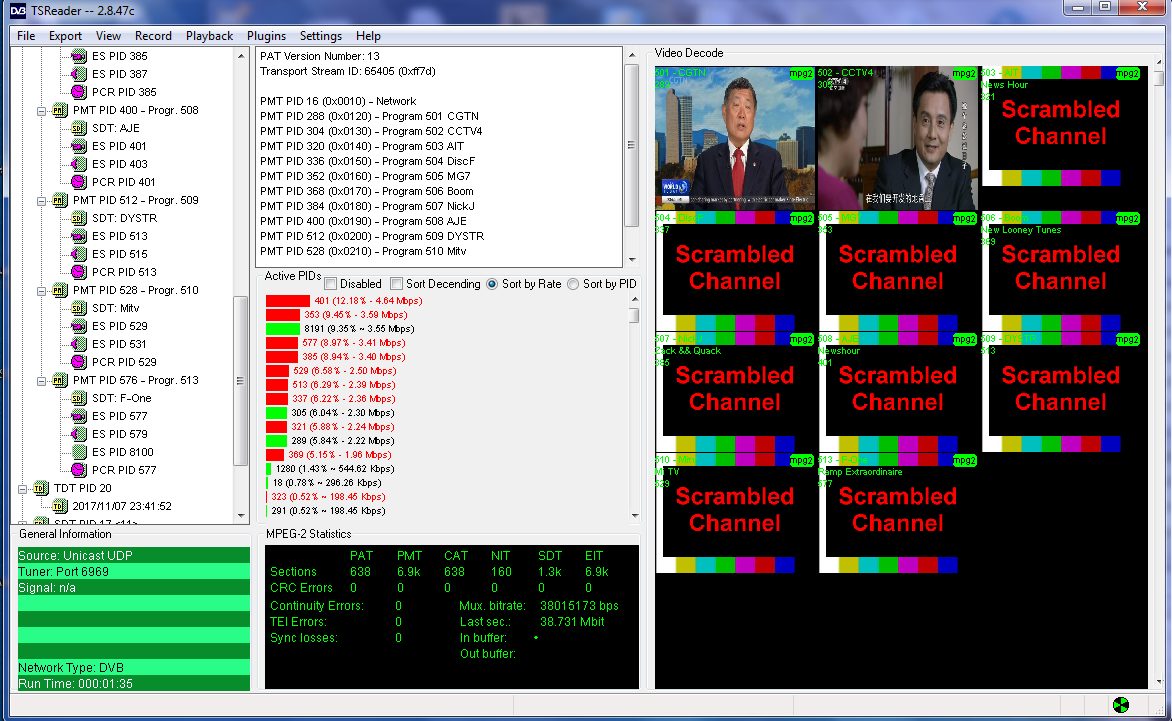Click the clock icon for PCR PID 513
This screenshot has width=1172, height=721.
click(x=79, y=272)
